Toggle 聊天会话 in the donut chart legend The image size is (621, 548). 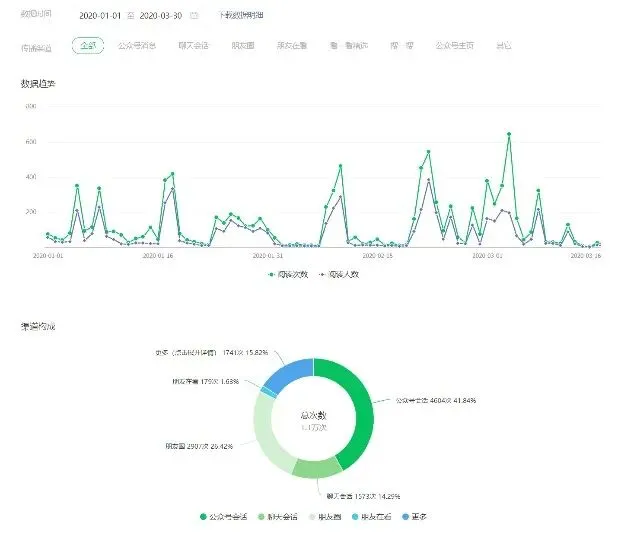(x=278, y=517)
